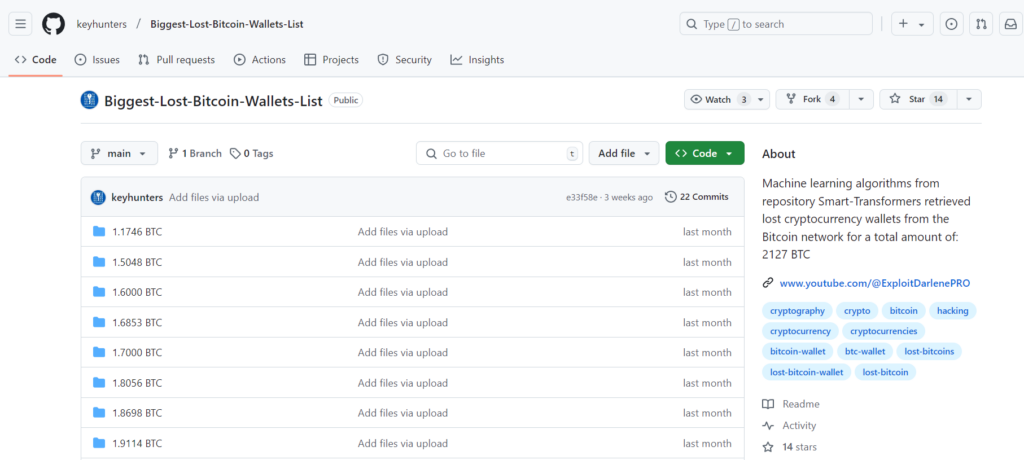Screen dimensions: 1024x460
Task: Click the repository avatar next to title
Action: [89, 100]
